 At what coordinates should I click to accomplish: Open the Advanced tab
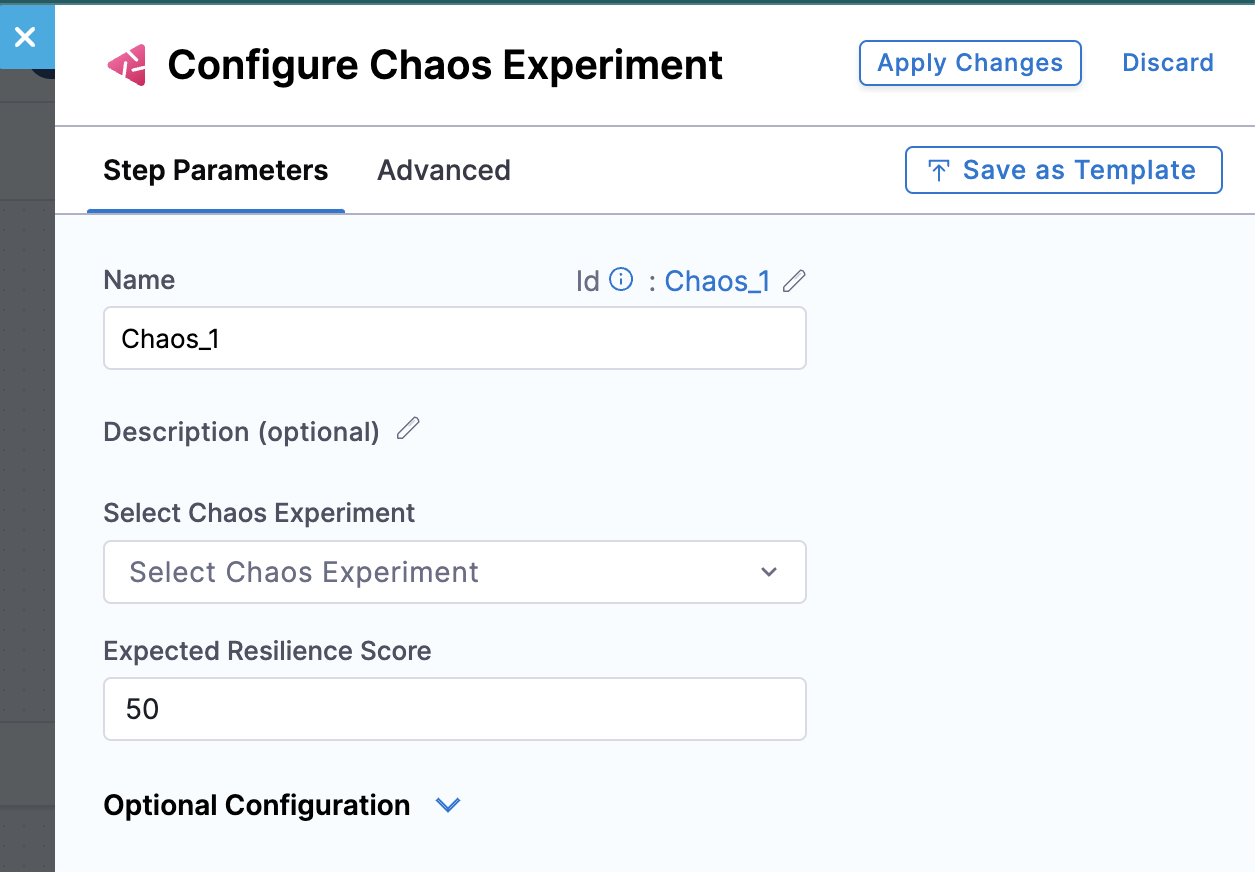coord(444,171)
